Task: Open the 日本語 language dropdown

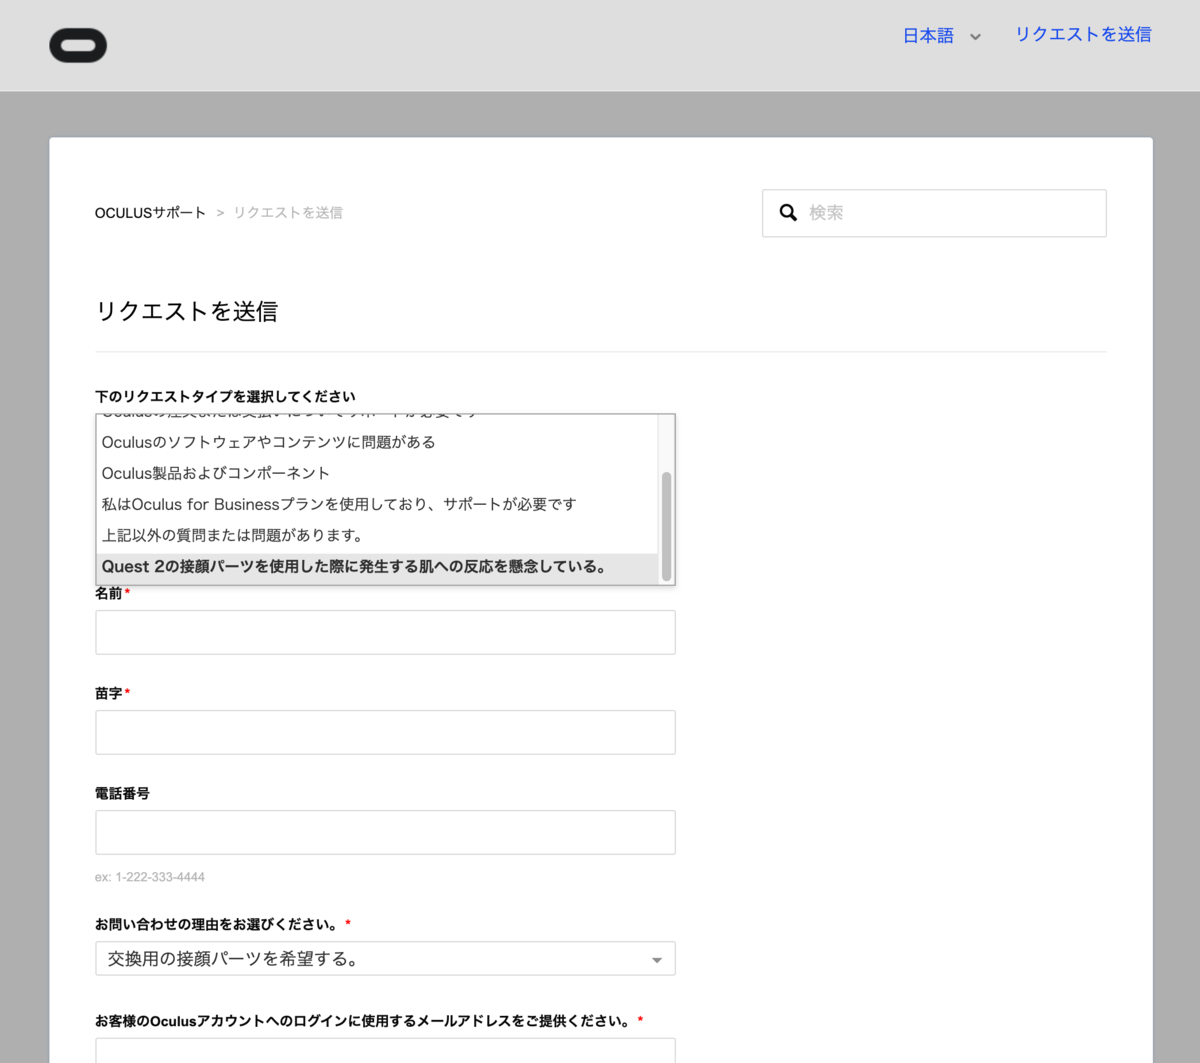Action: [x=941, y=36]
